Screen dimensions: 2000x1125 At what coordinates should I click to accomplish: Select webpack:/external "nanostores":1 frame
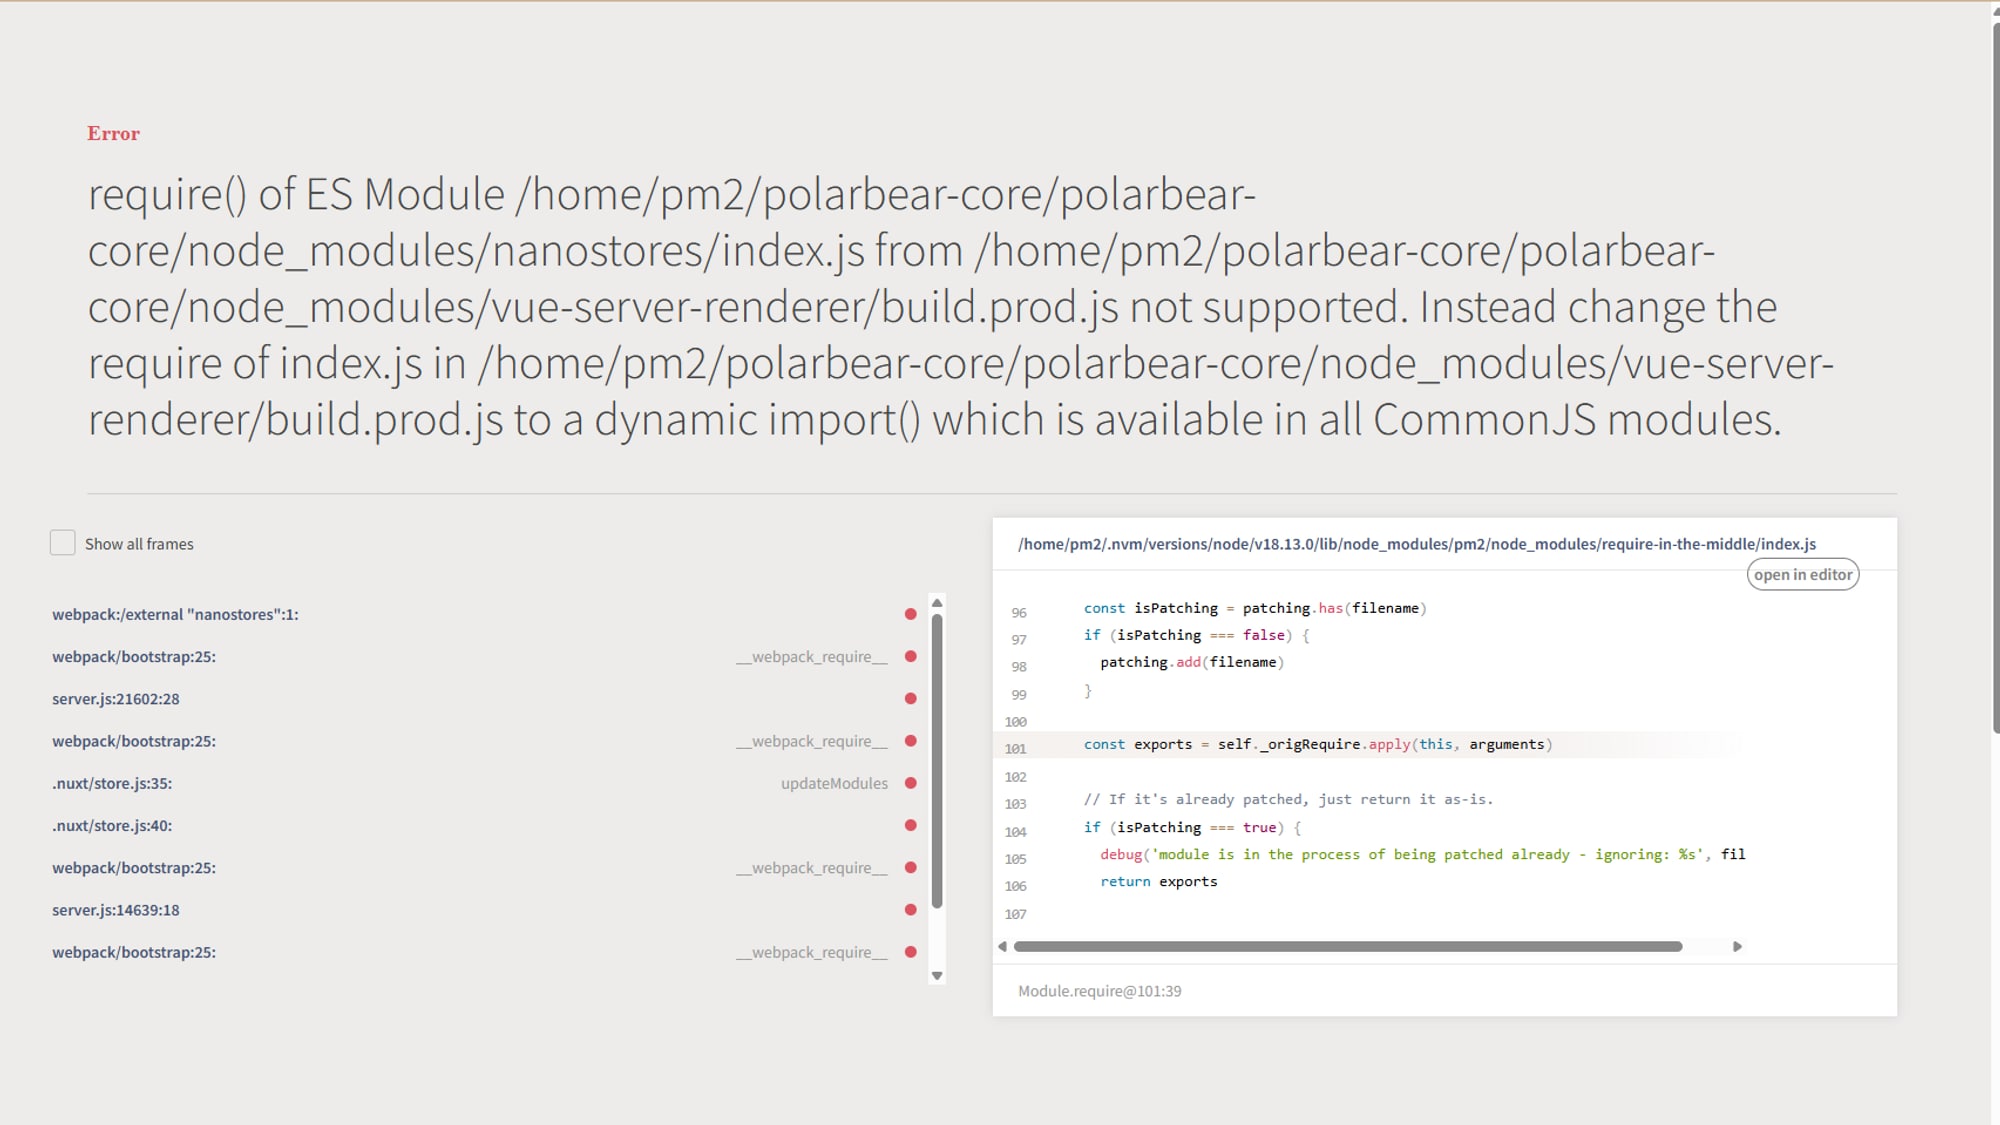coord(484,614)
